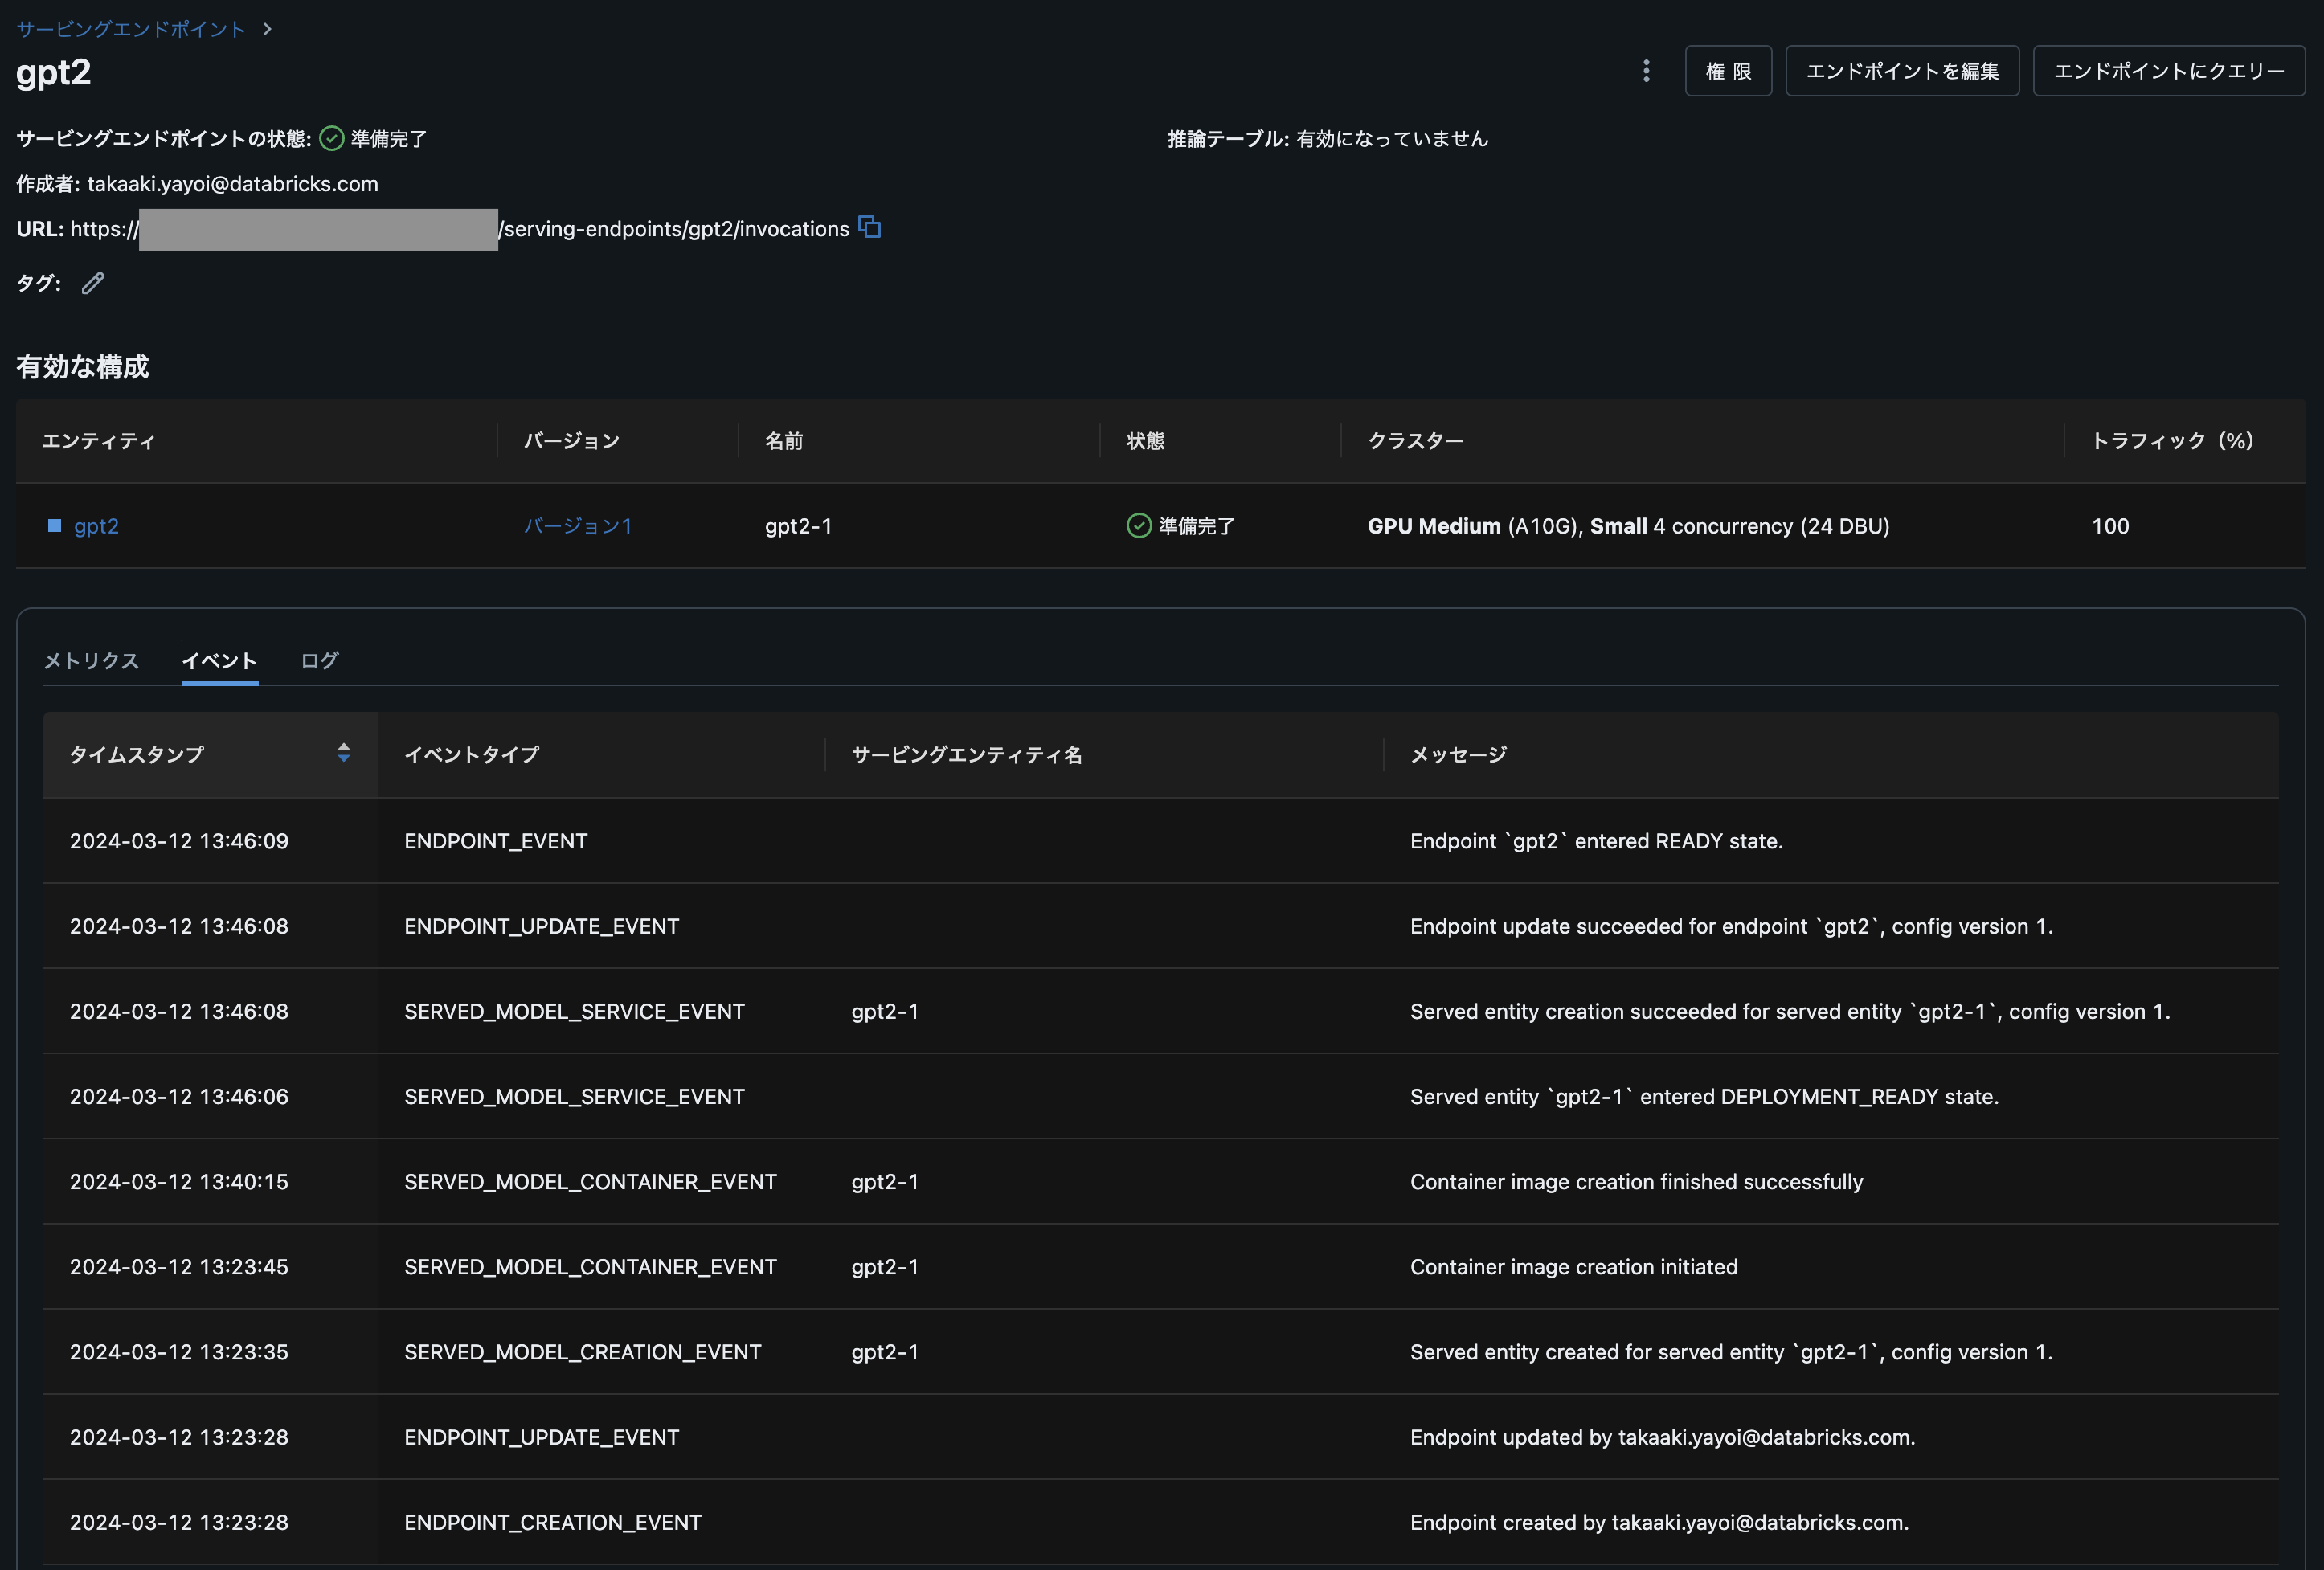The image size is (2324, 1570).
Task: Click エンドポイントを編集 button
Action: pos(1901,71)
